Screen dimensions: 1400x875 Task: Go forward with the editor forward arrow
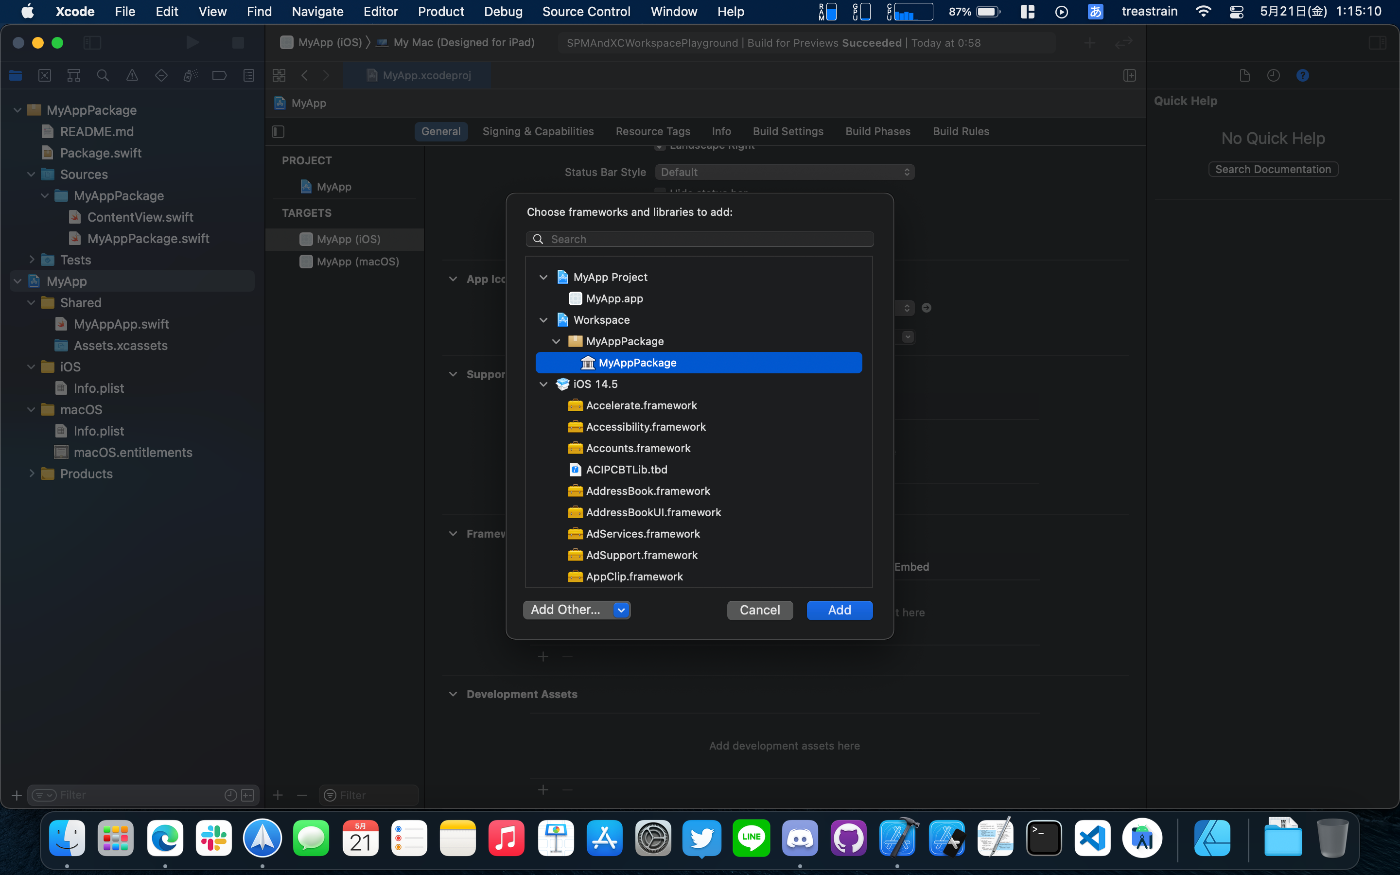tap(326, 76)
